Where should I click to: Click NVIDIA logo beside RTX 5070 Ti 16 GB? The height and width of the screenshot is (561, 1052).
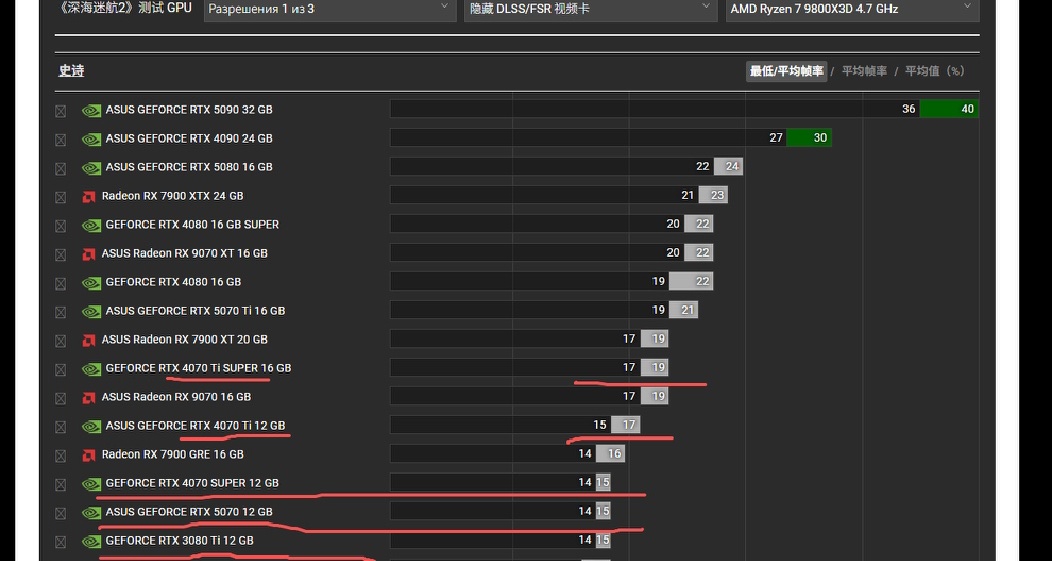(x=91, y=311)
